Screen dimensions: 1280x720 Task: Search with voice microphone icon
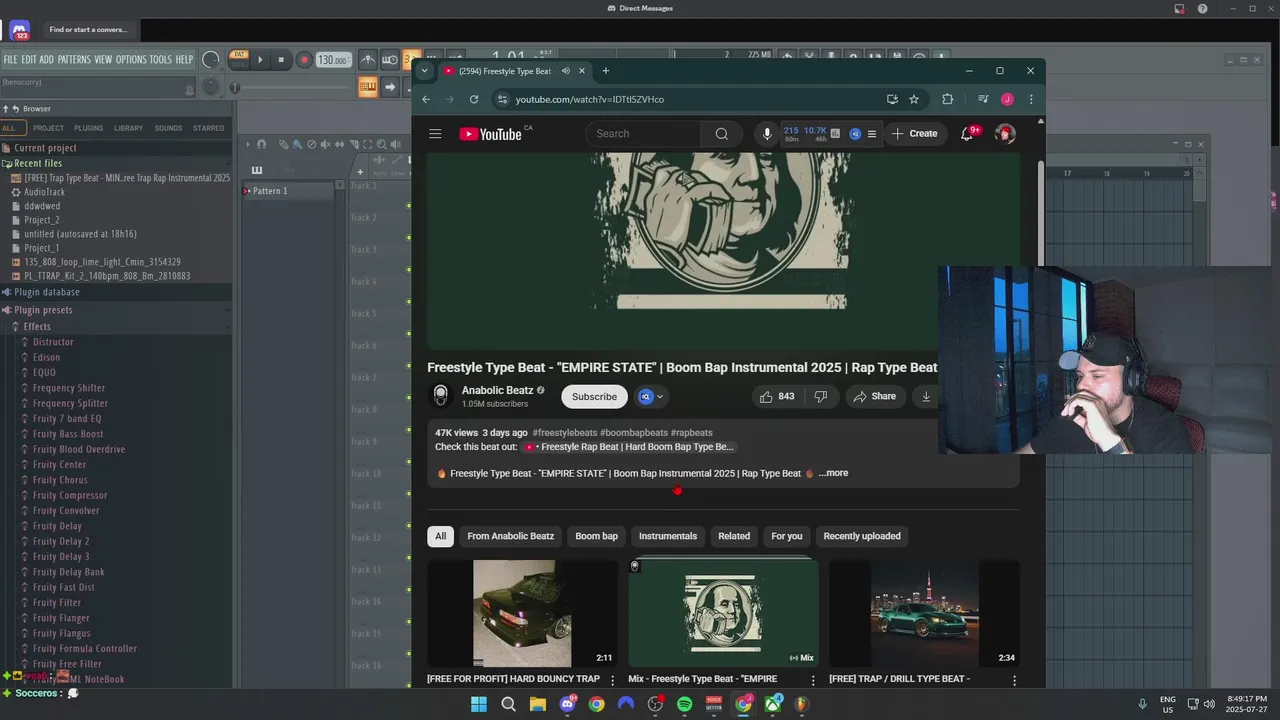coord(767,134)
